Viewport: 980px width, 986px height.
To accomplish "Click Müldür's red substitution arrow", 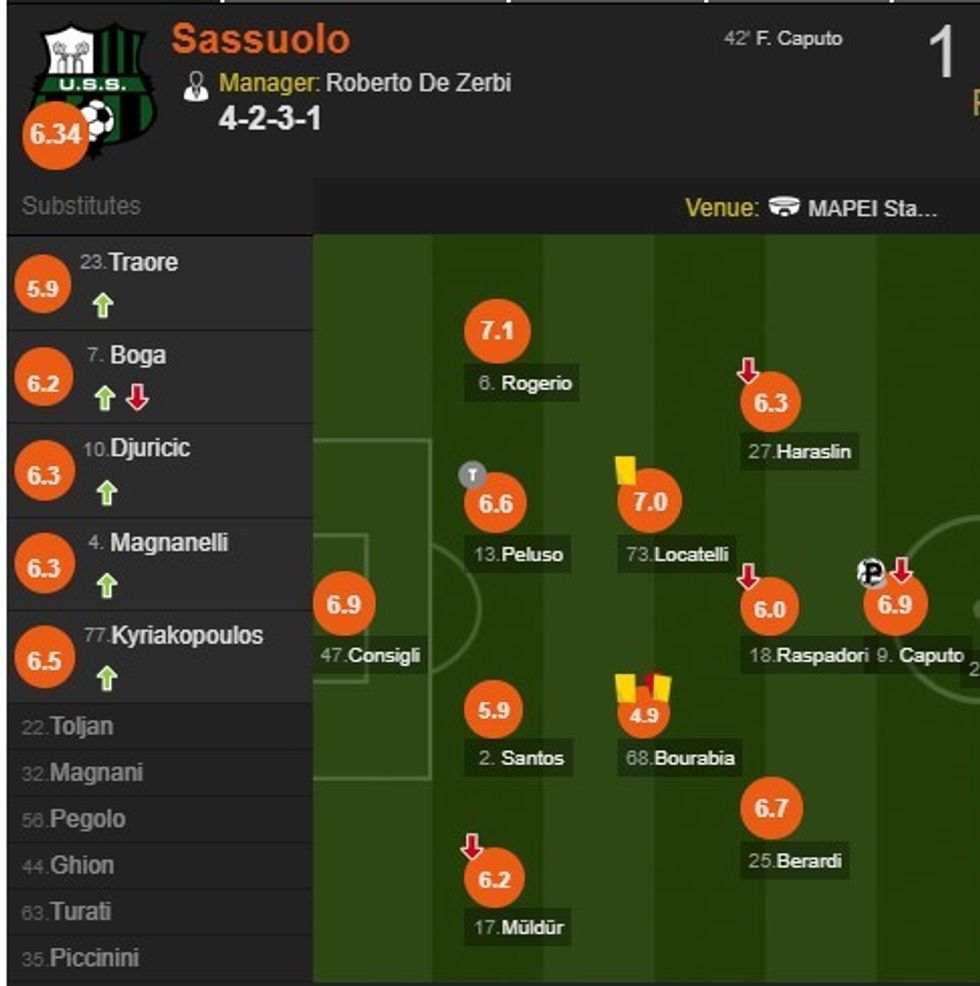I will [472, 848].
